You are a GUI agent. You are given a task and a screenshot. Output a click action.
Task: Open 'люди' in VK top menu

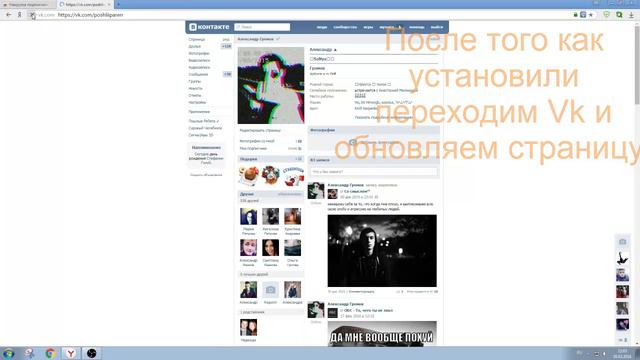tap(322, 27)
